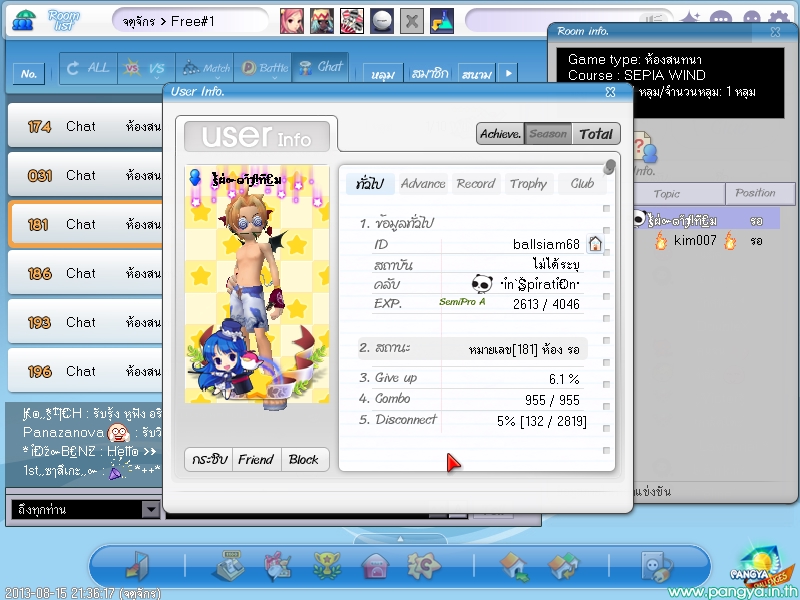800x600 pixels.
Task: Click the blue person badge on avatar card
Action: 195,177
